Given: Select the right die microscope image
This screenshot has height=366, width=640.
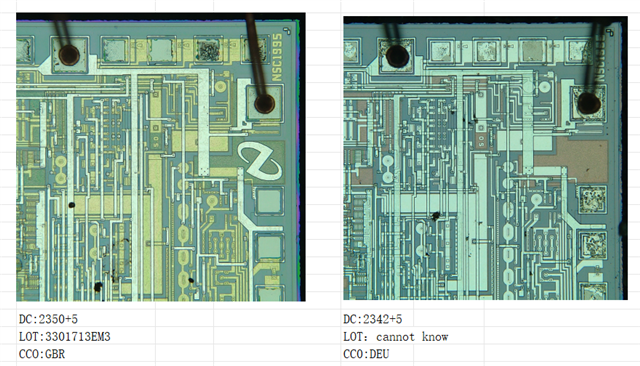Looking at the screenshot, I should 485,158.
